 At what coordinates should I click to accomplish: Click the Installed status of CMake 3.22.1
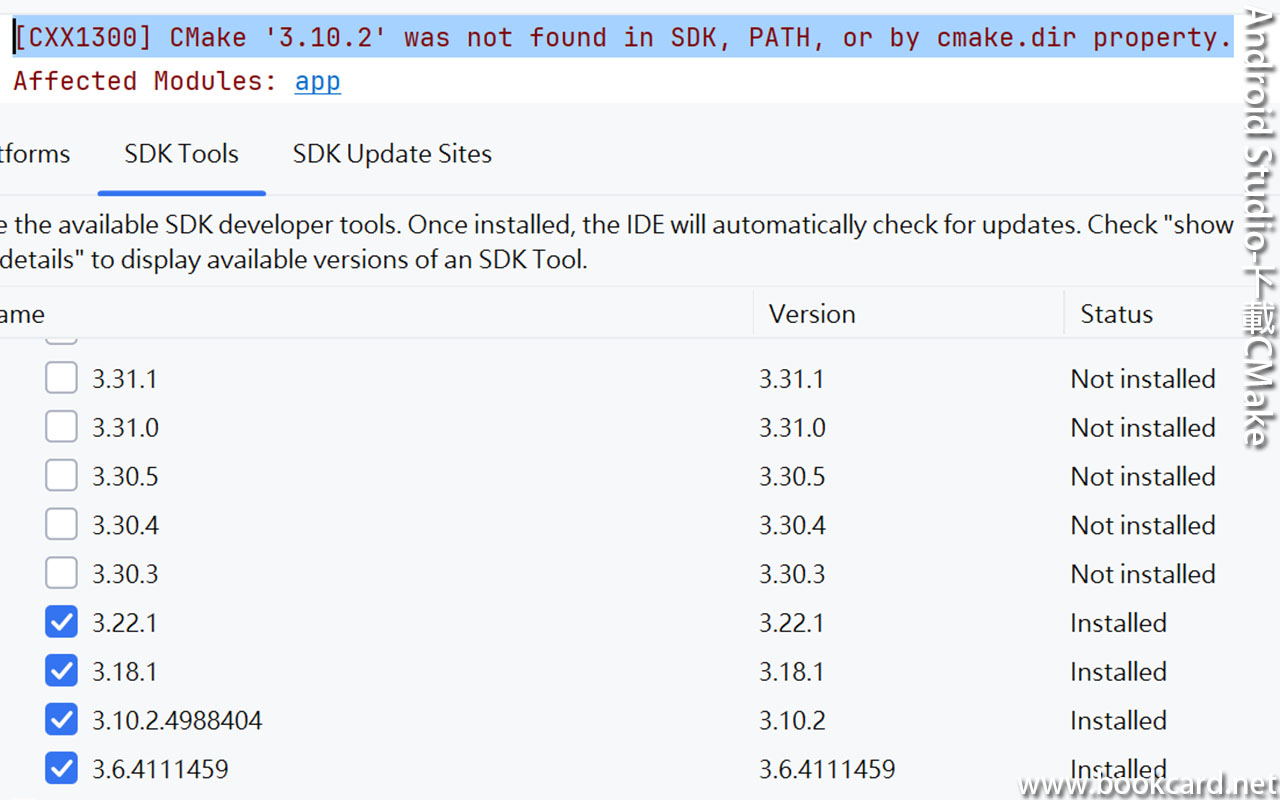[x=1118, y=622]
